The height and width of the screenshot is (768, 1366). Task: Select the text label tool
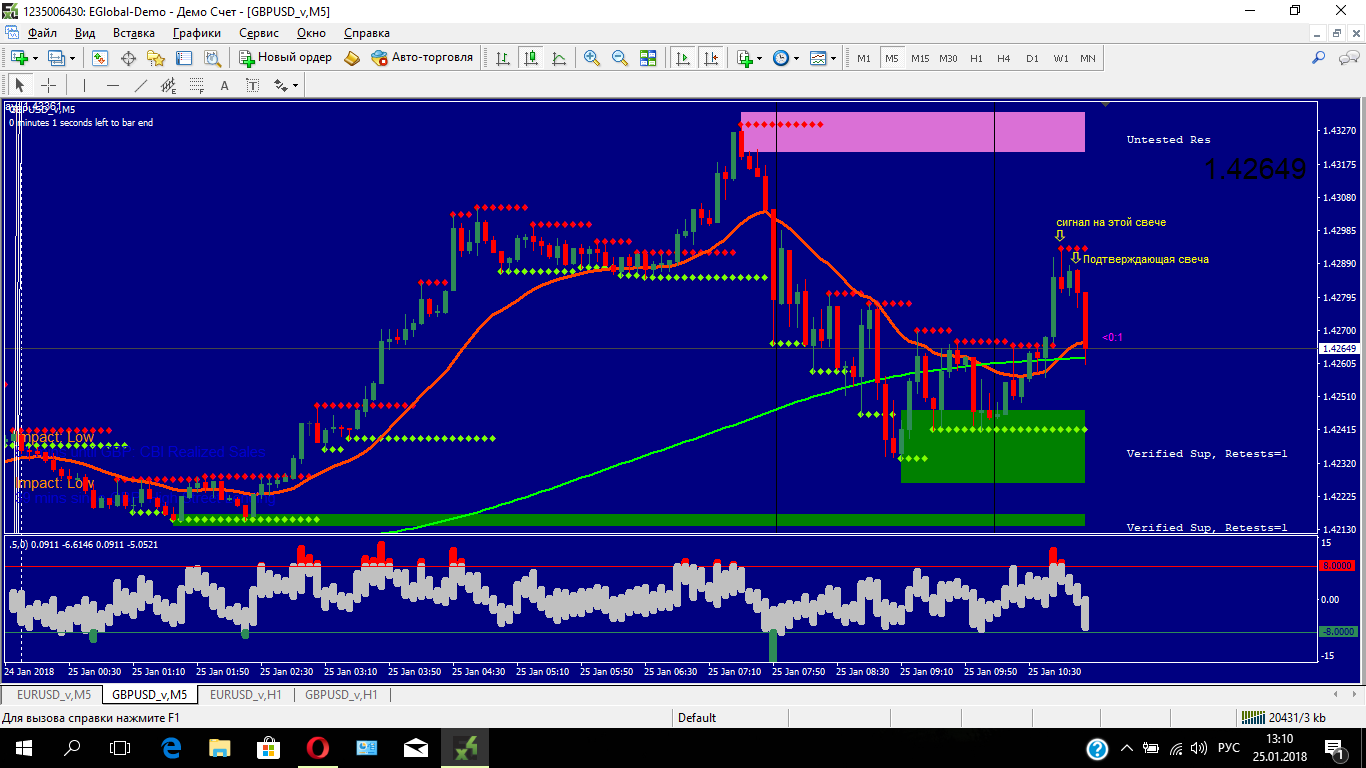click(x=225, y=85)
